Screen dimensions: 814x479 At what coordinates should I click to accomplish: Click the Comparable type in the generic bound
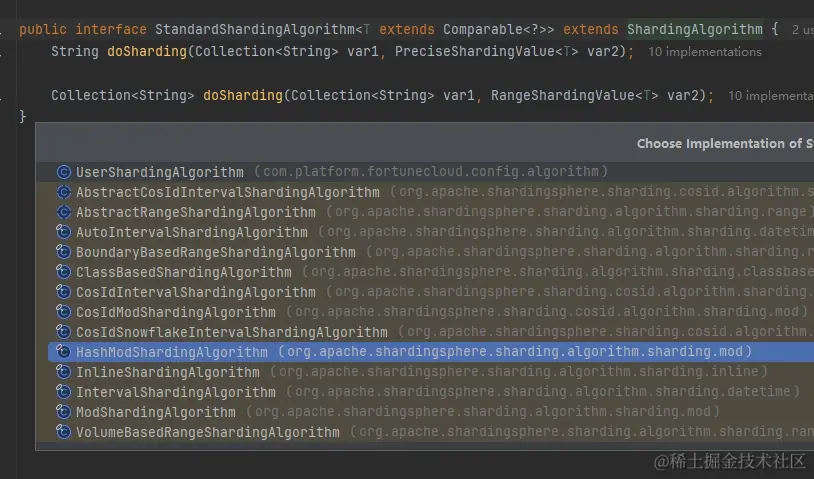point(483,29)
